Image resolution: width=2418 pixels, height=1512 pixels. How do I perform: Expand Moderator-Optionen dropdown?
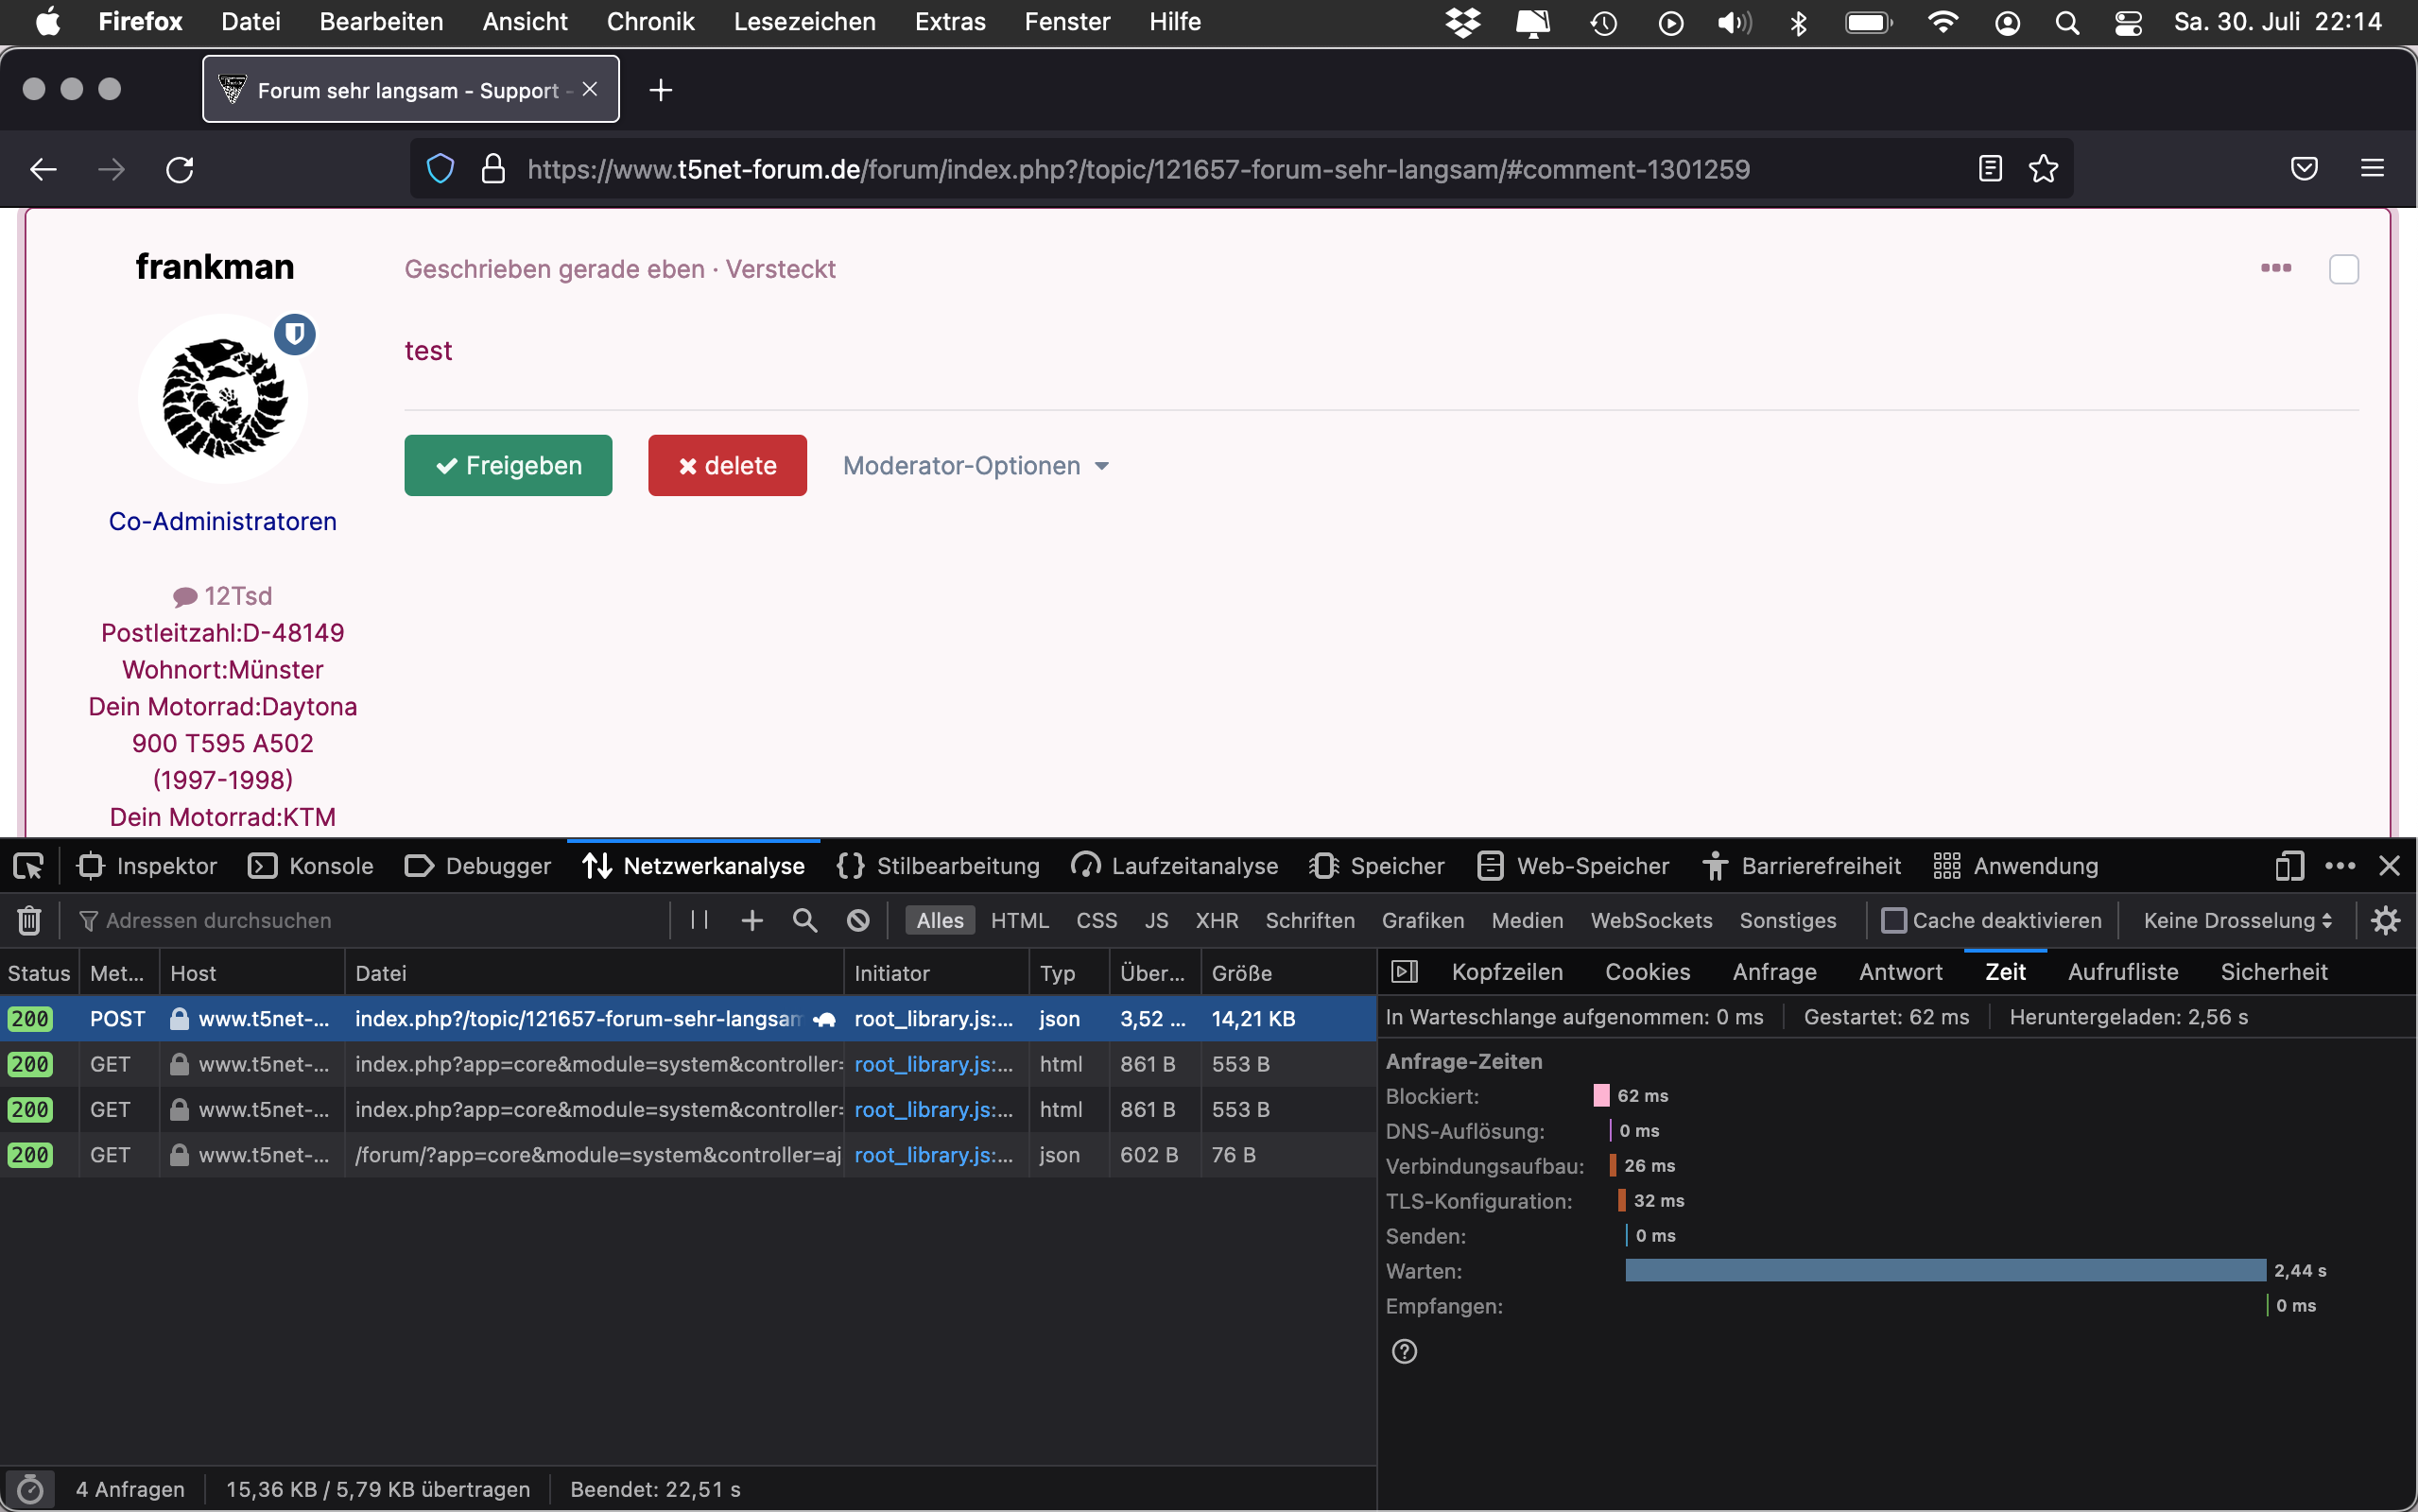click(975, 466)
